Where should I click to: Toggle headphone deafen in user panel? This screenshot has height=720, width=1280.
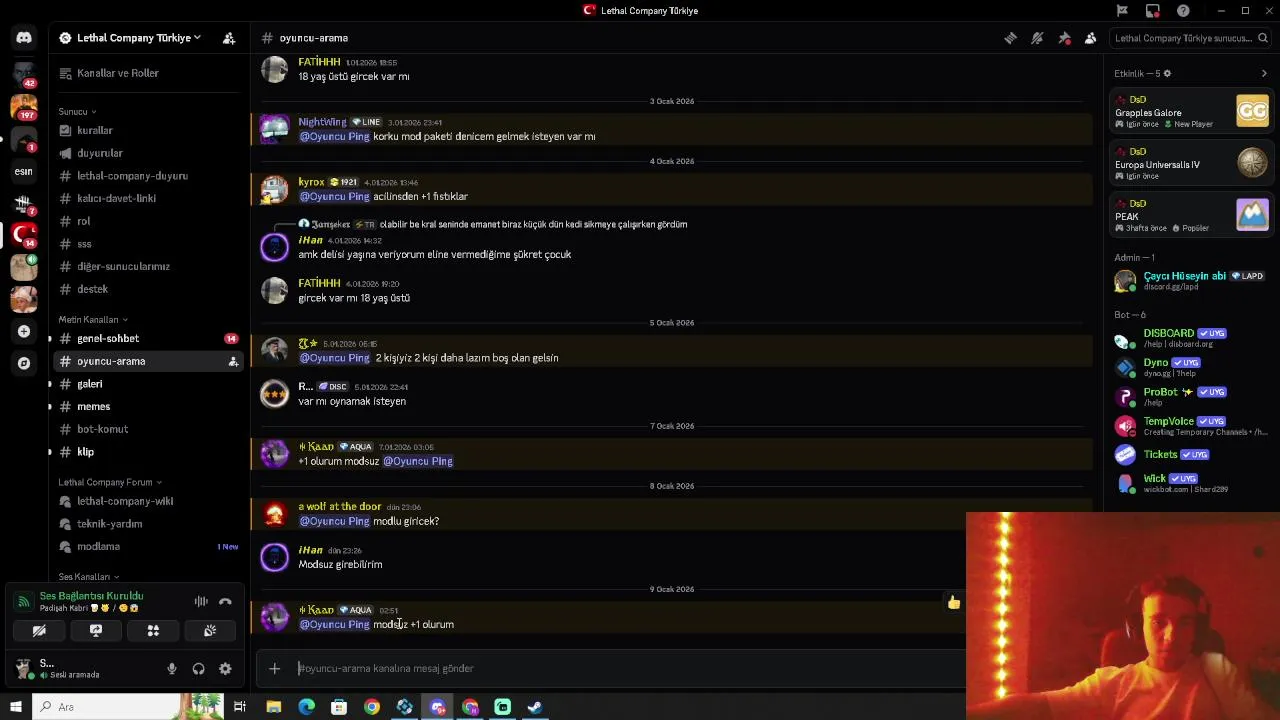198,669
